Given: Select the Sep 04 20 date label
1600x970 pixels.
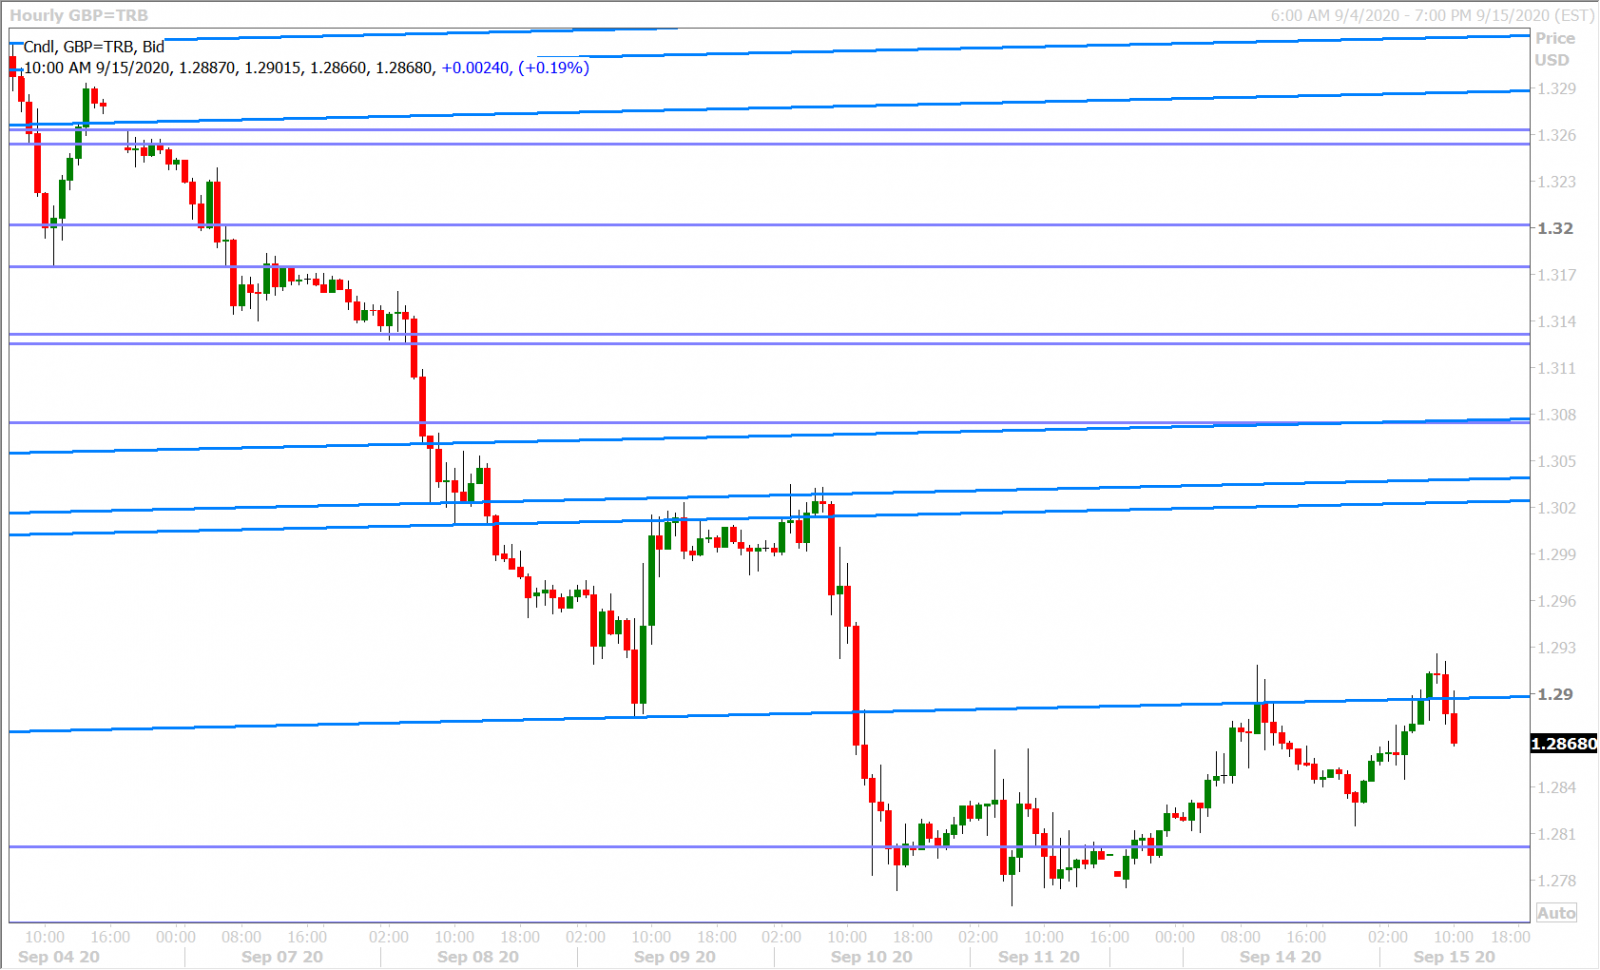Looking at the screenshot, I should (59, 957).
